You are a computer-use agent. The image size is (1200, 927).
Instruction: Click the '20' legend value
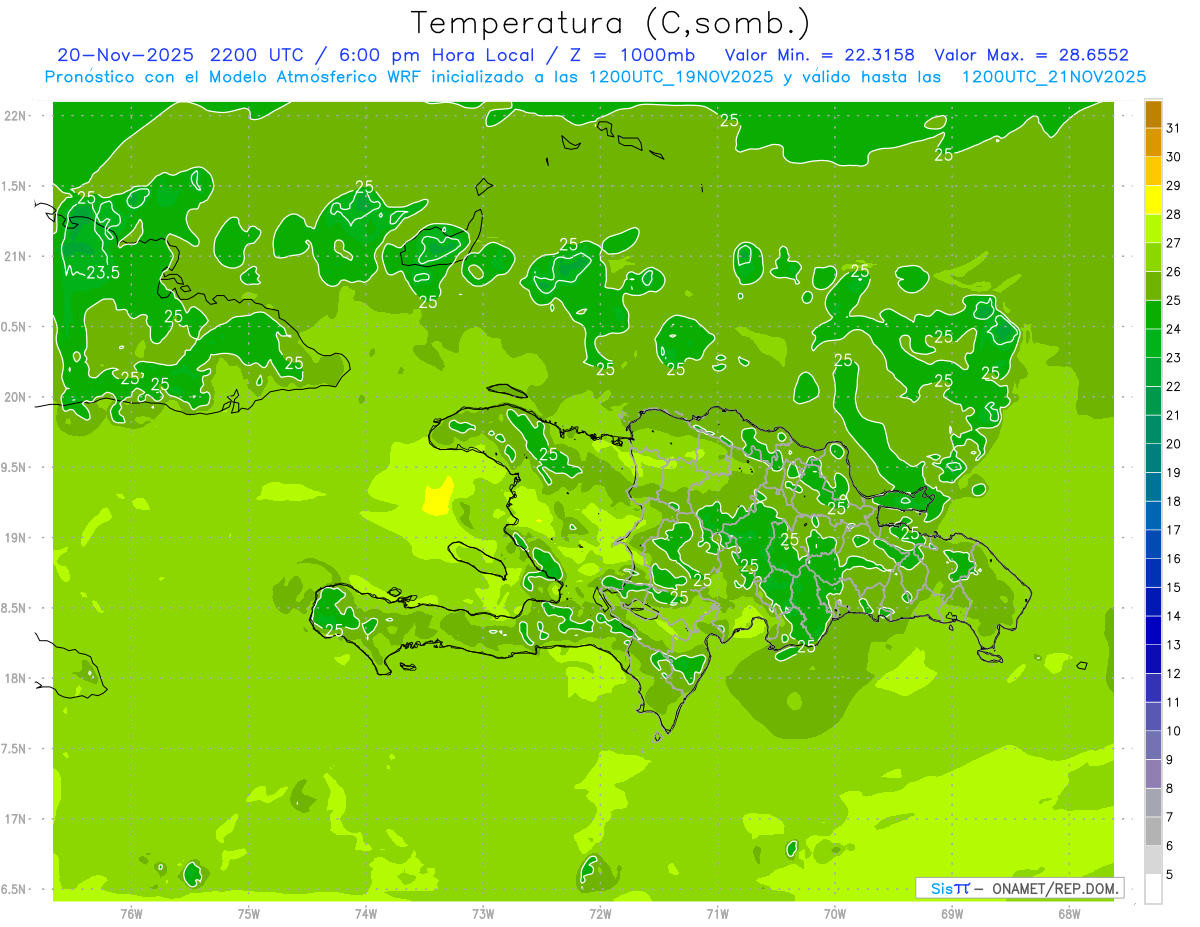[1173, 444]
